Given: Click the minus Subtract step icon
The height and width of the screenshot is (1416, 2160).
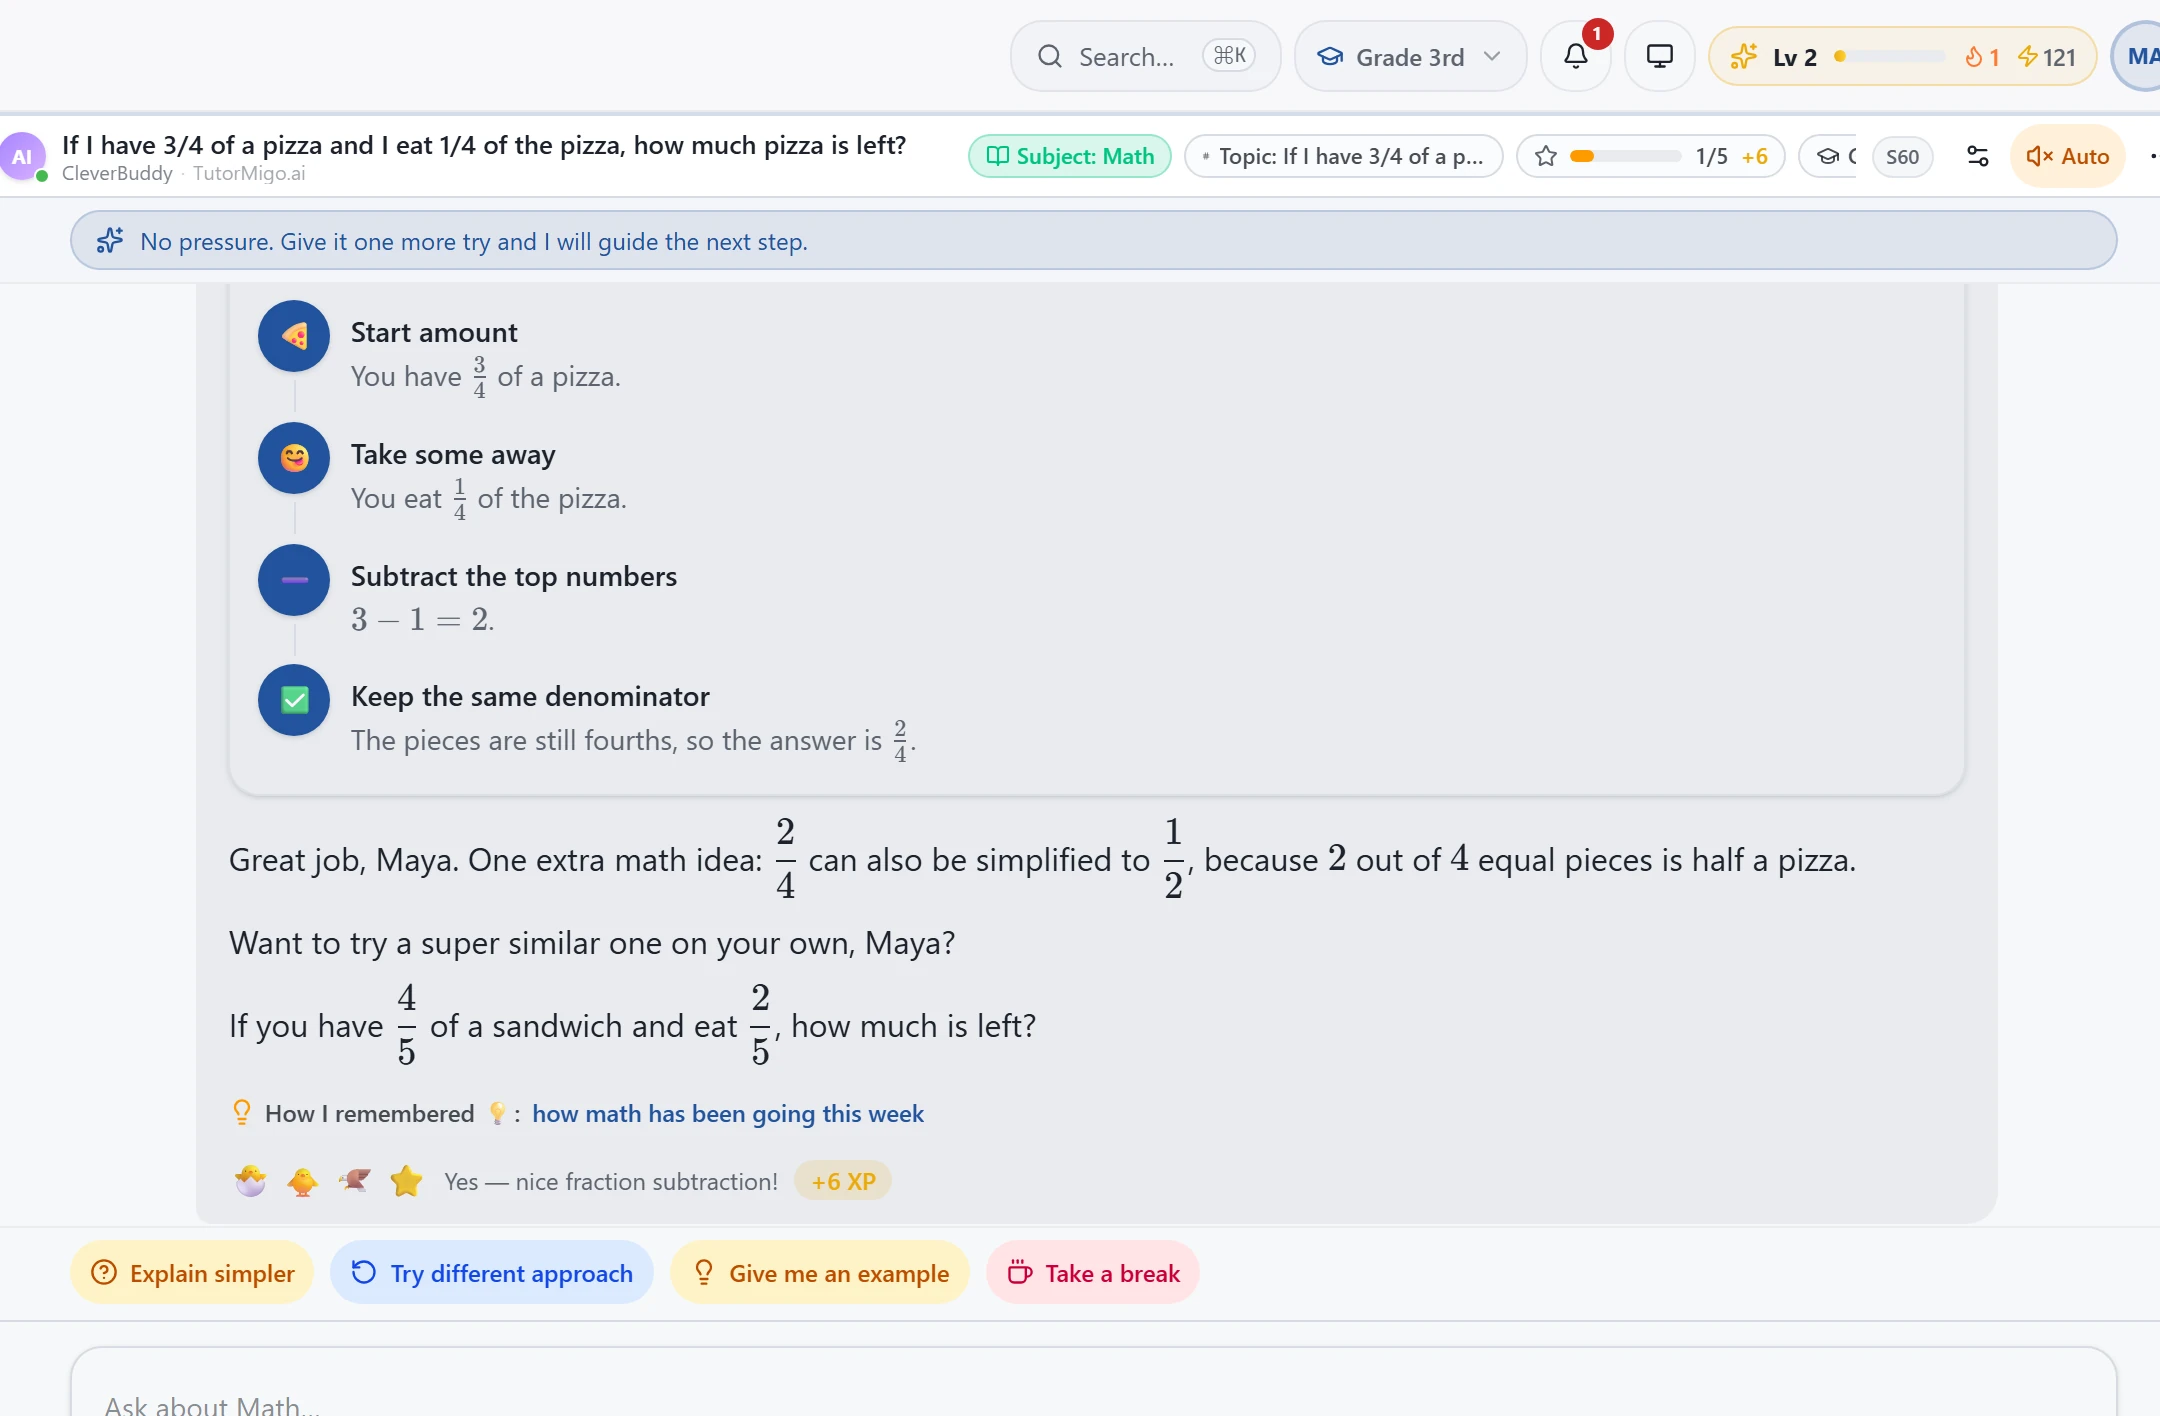Looking at the screenshot, I should click(x=294, y=580).
